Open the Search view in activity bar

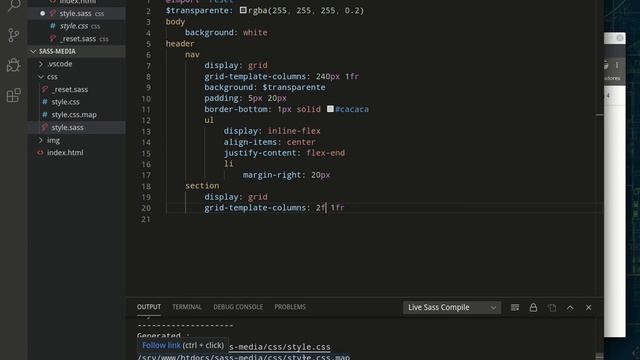(14, 5)
